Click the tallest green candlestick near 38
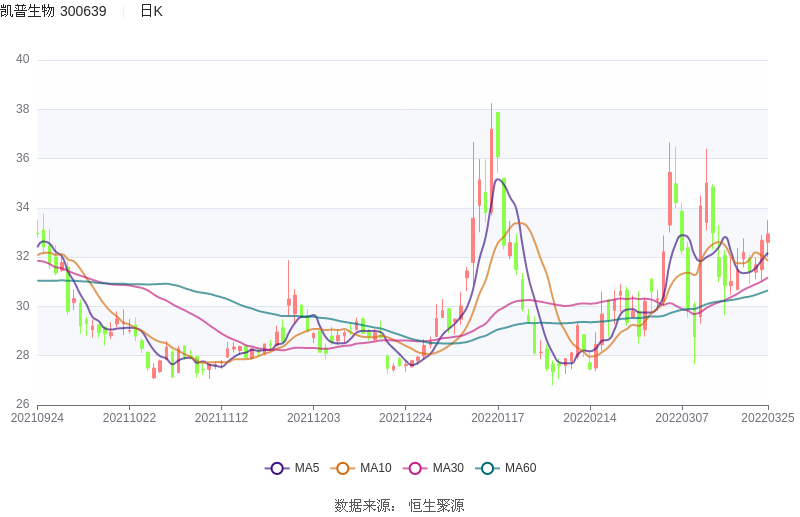The image size is (800, 517). pos(497,135)
